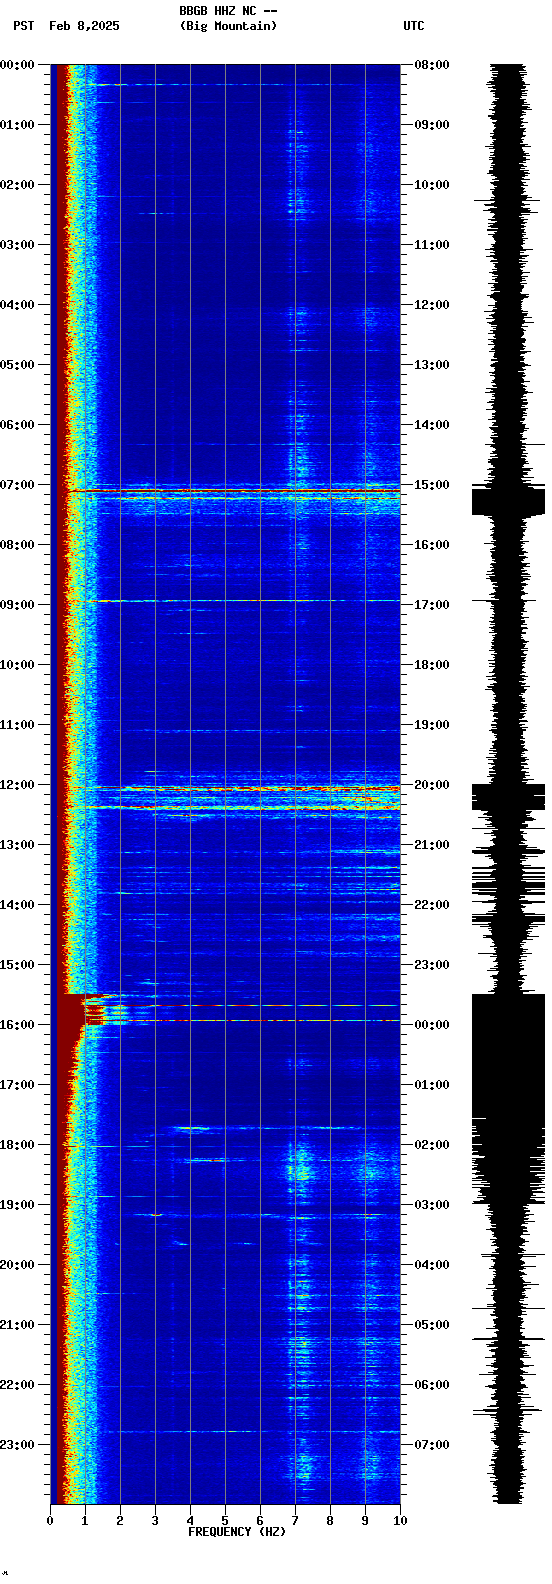Click the UTC time label '17:00'
This screenshot has height=1584, width=552.
432,605
